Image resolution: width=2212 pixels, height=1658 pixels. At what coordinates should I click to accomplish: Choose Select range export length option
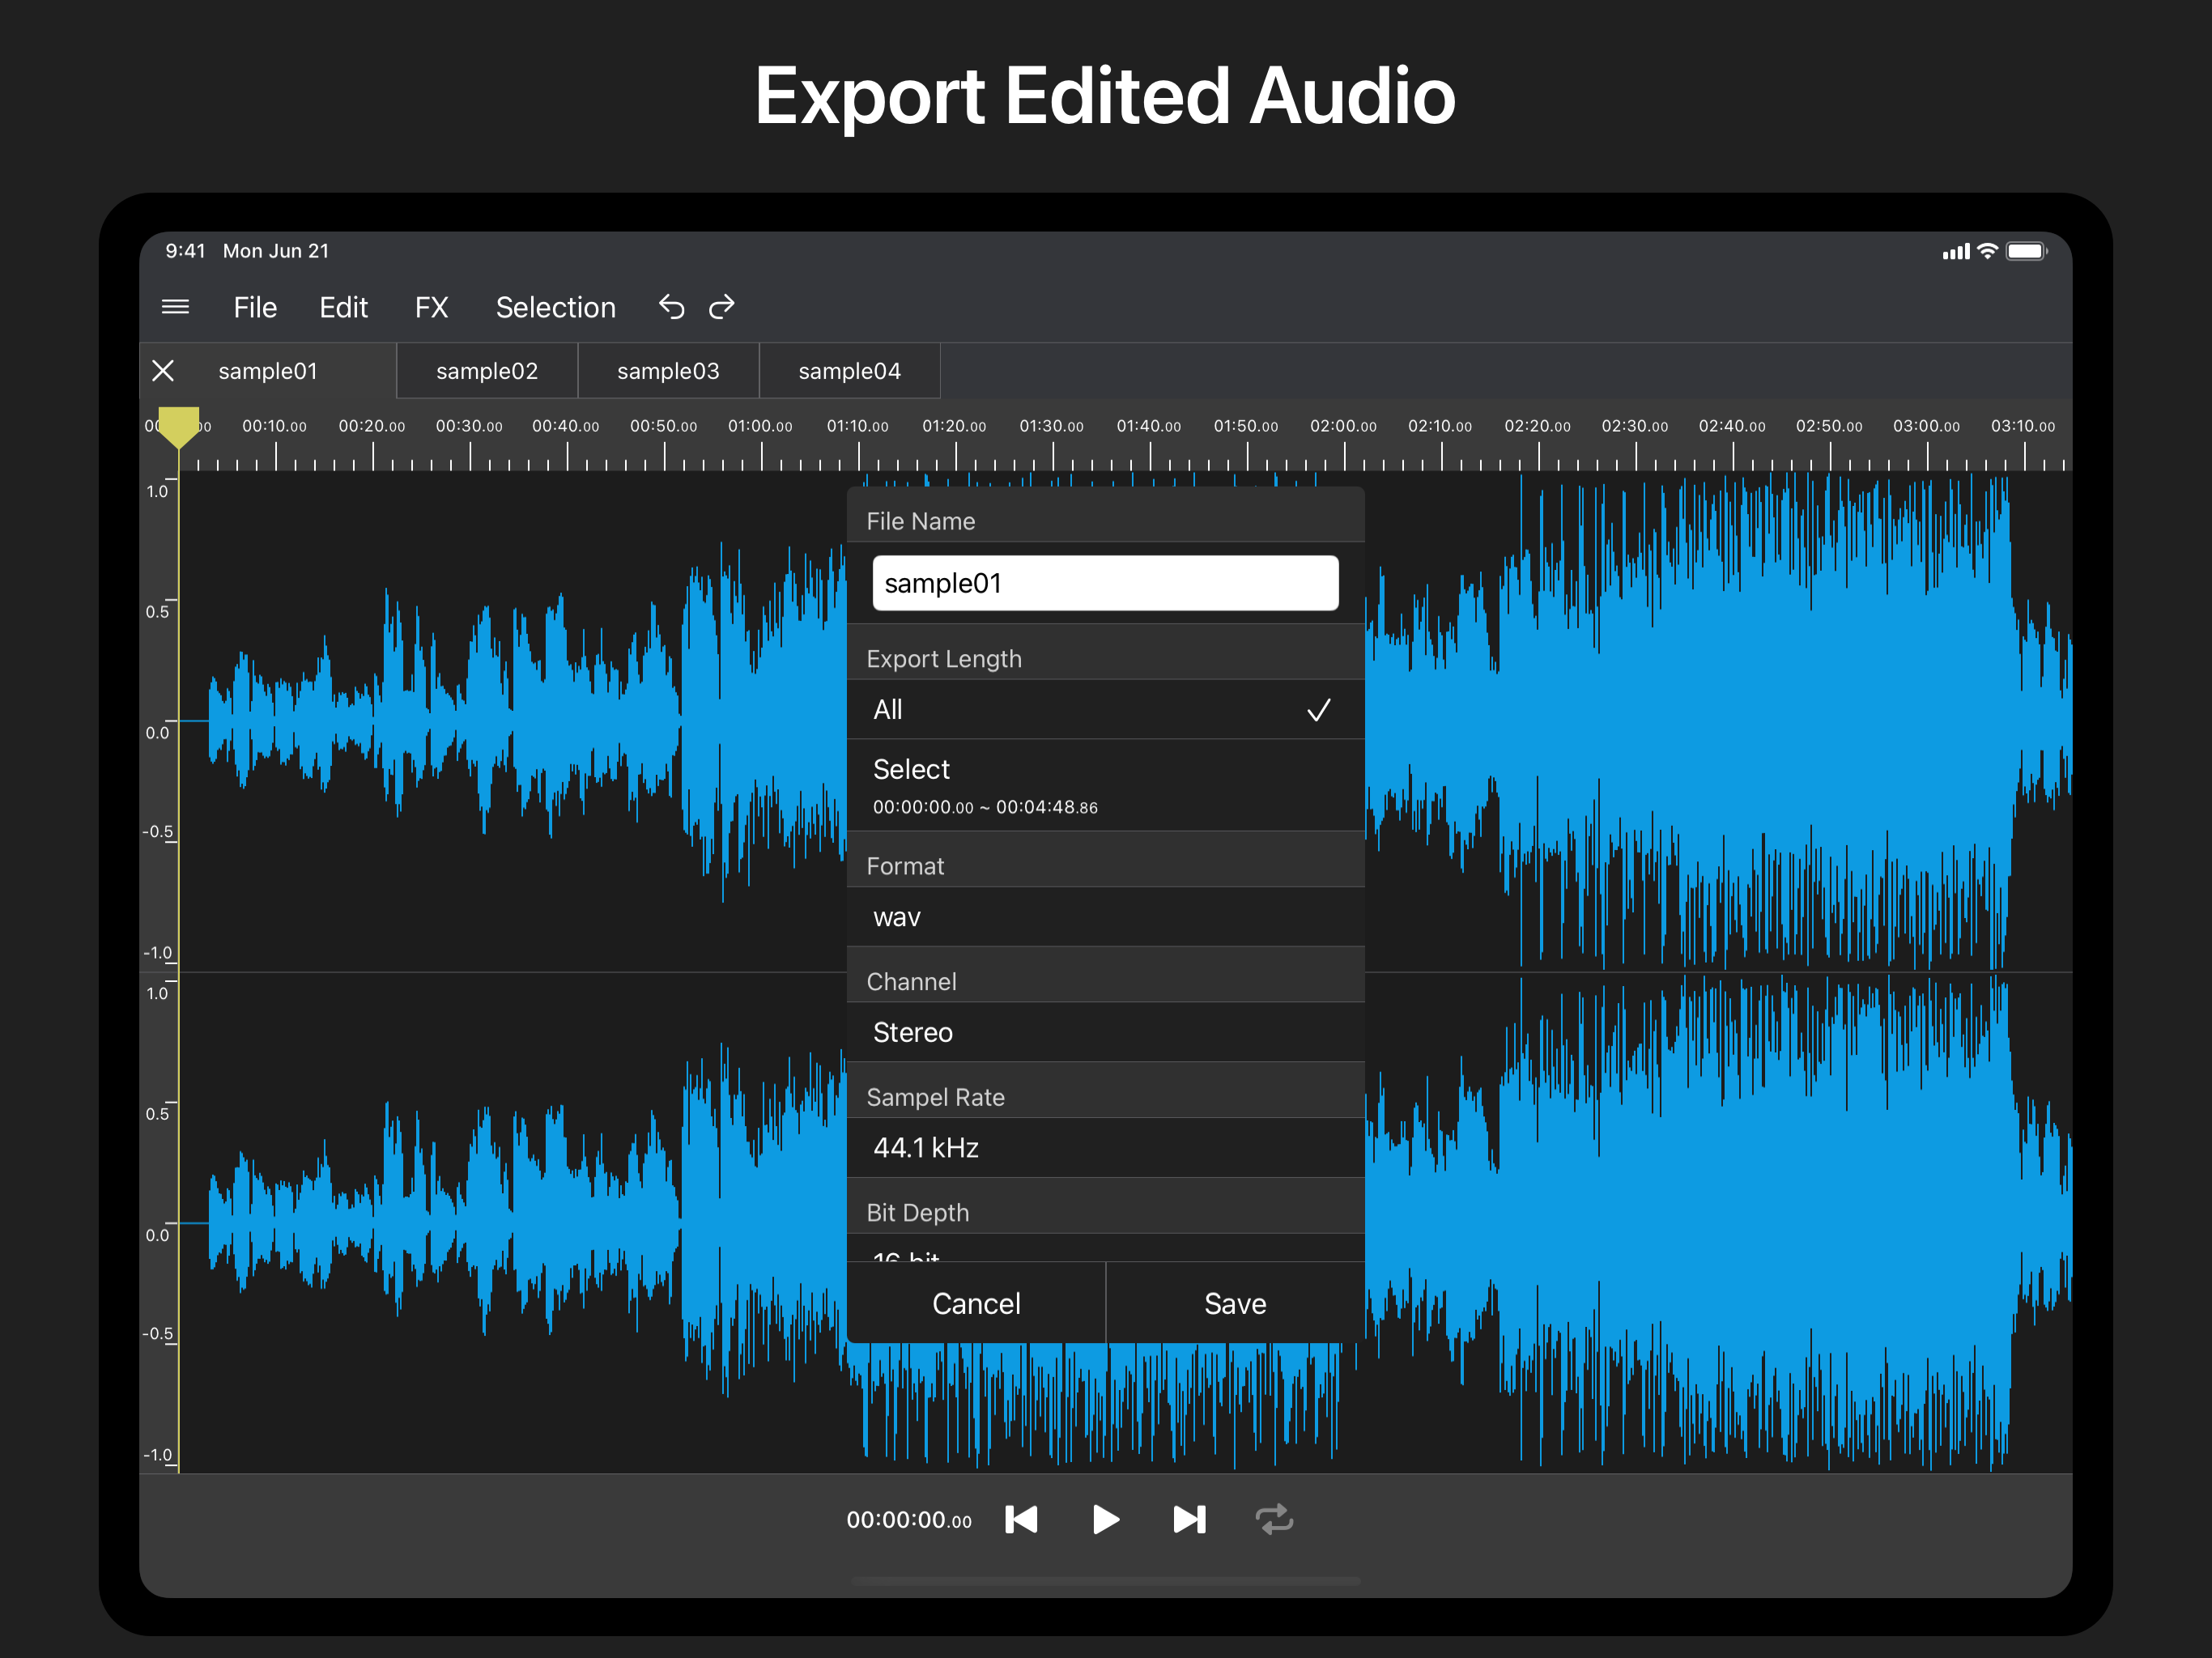(x=1104, y=785)
